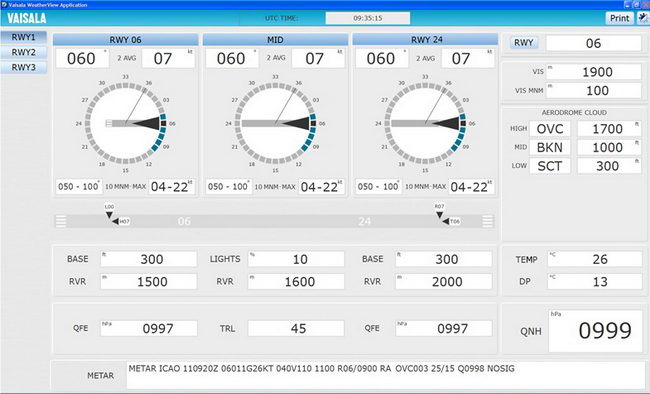
Task: Click the METAR text field
Action: click(x=386, y=375)
